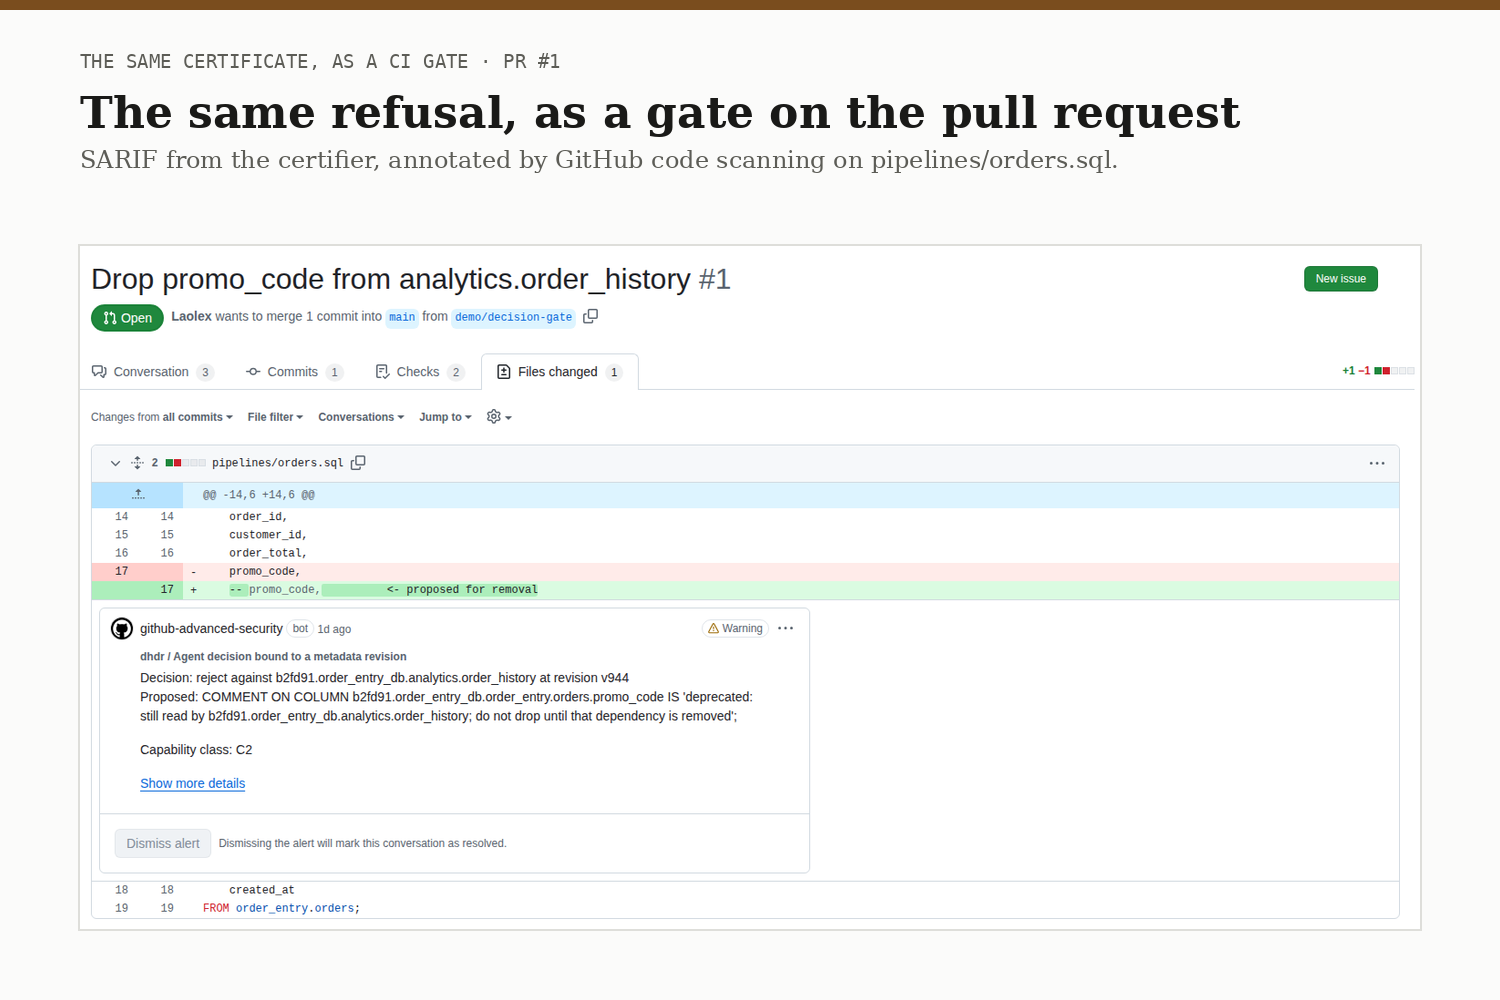Open alert comment three-dot menu
The image size is (1500, 1000).
point(786,628)
